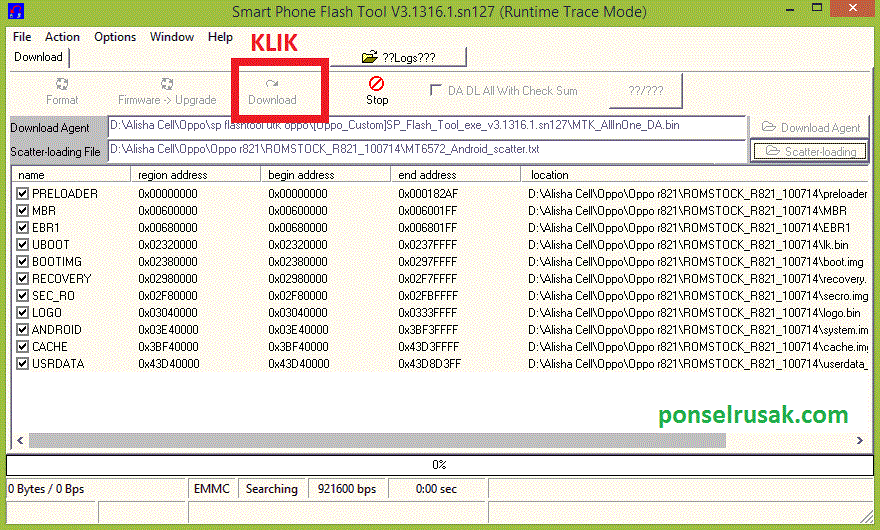Toggle DA DL All With Check Sum
Image resolution: width=880 pixels, height=530 pixels.
point(436,90)
